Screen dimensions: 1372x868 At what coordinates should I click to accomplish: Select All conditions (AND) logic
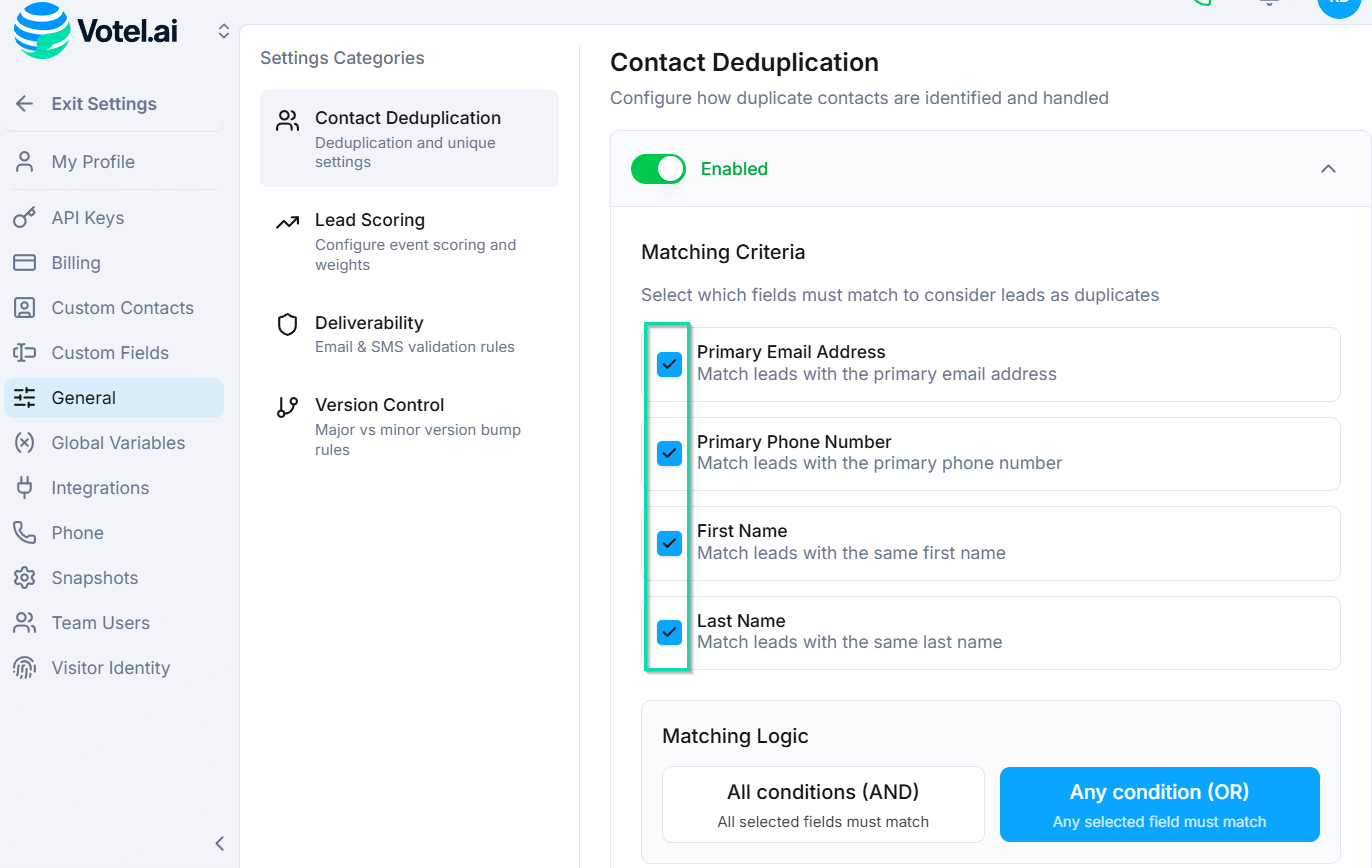(x=823, y=804)
